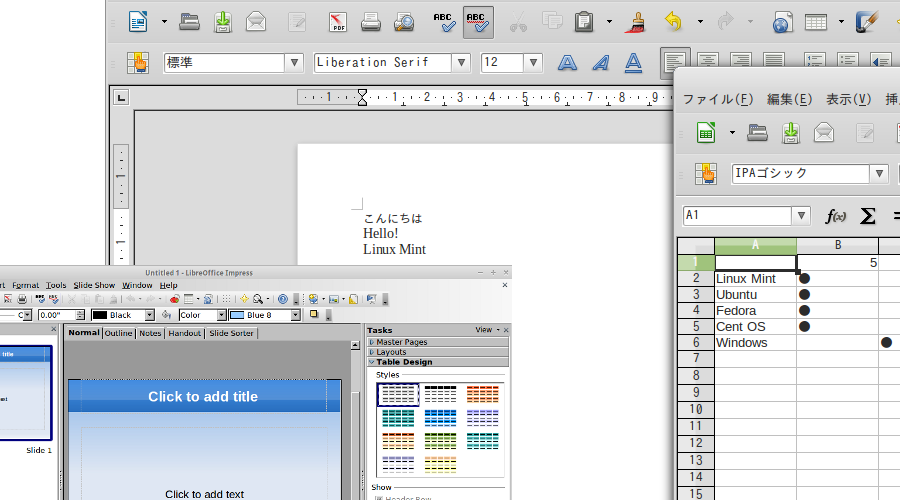Open Impress line color Black dropdown
900x500 pixels.
coord(150,315)
